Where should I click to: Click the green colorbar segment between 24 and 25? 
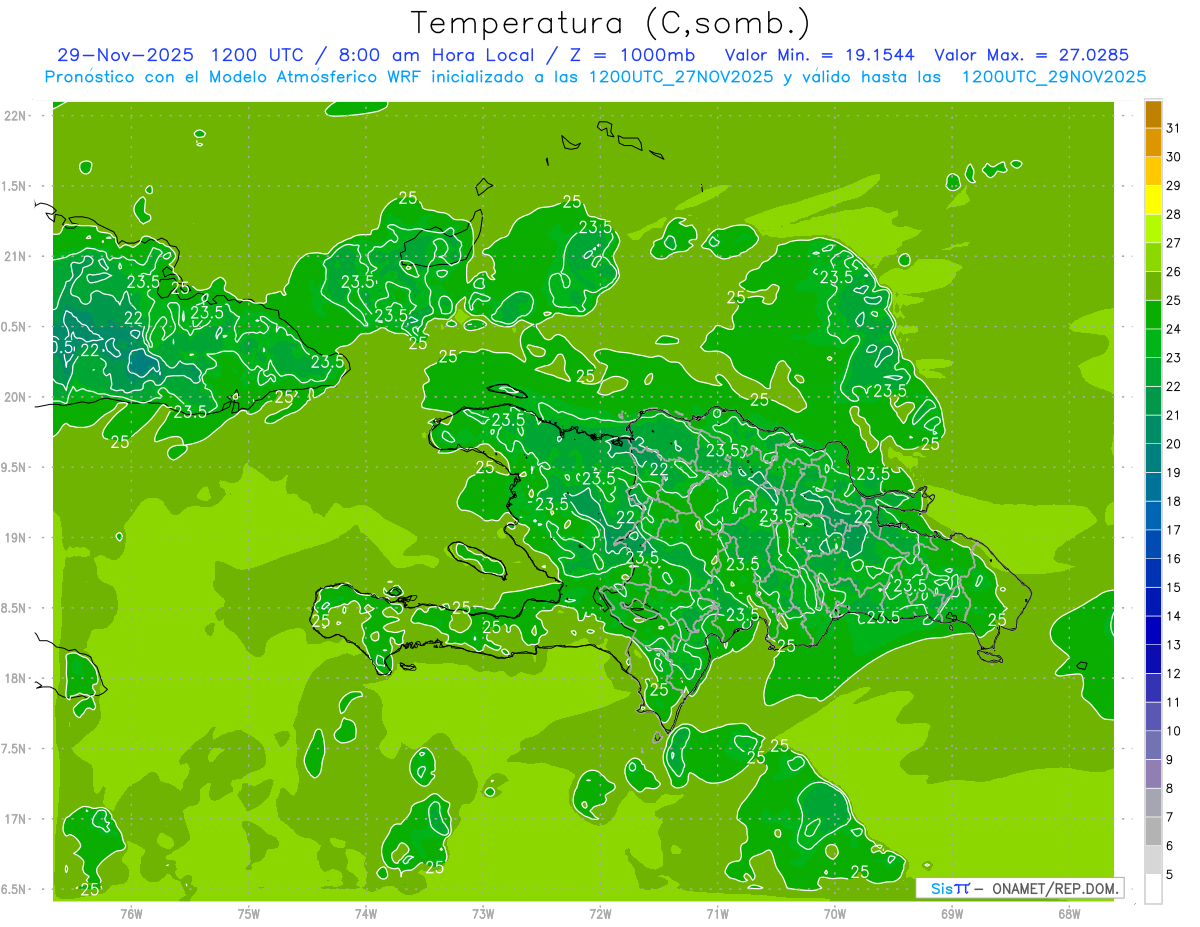[x=1153, y=315]
